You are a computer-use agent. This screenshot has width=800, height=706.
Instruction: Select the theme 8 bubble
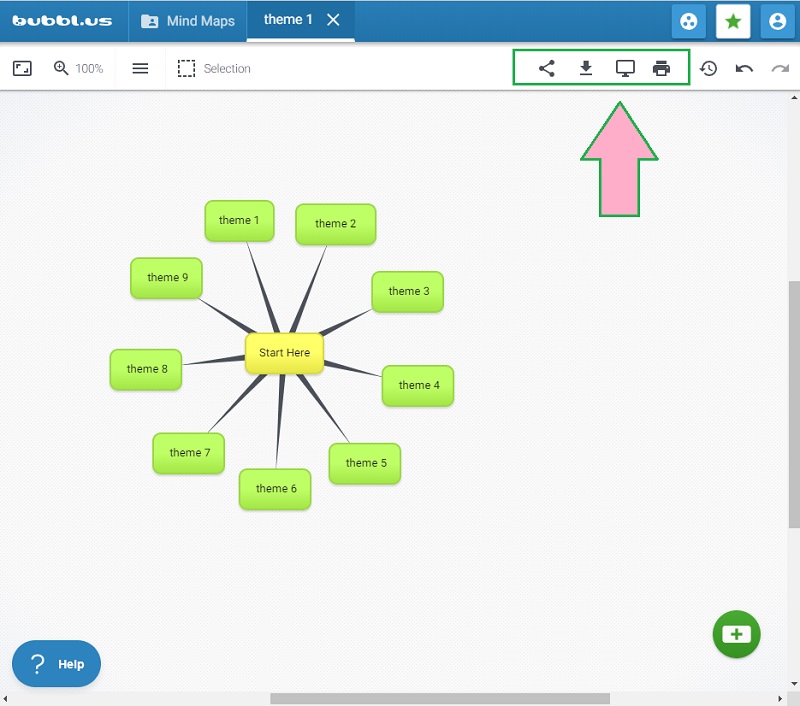146,369
